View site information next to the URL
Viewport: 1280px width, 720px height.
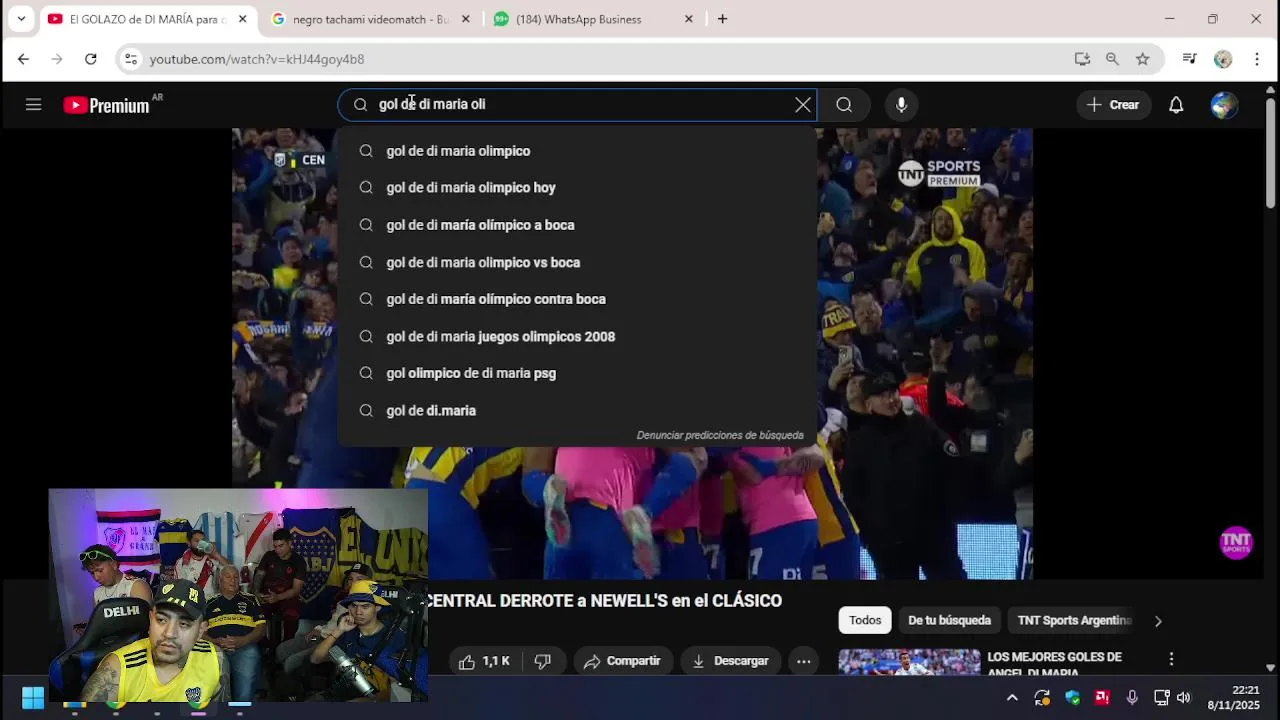pyautogui.click(x=131, y=59)
